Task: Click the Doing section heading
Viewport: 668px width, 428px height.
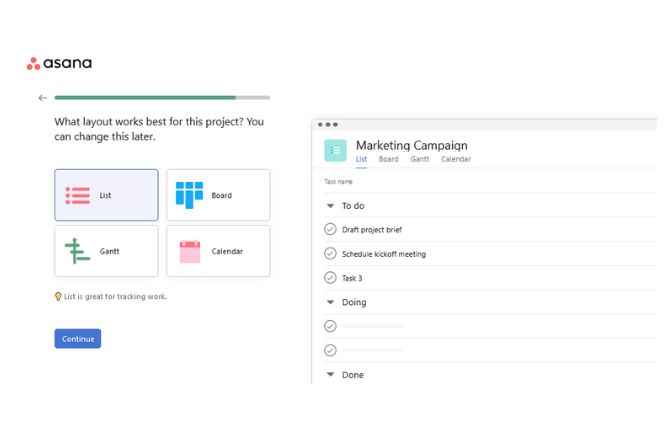Action: pos(354,302)
